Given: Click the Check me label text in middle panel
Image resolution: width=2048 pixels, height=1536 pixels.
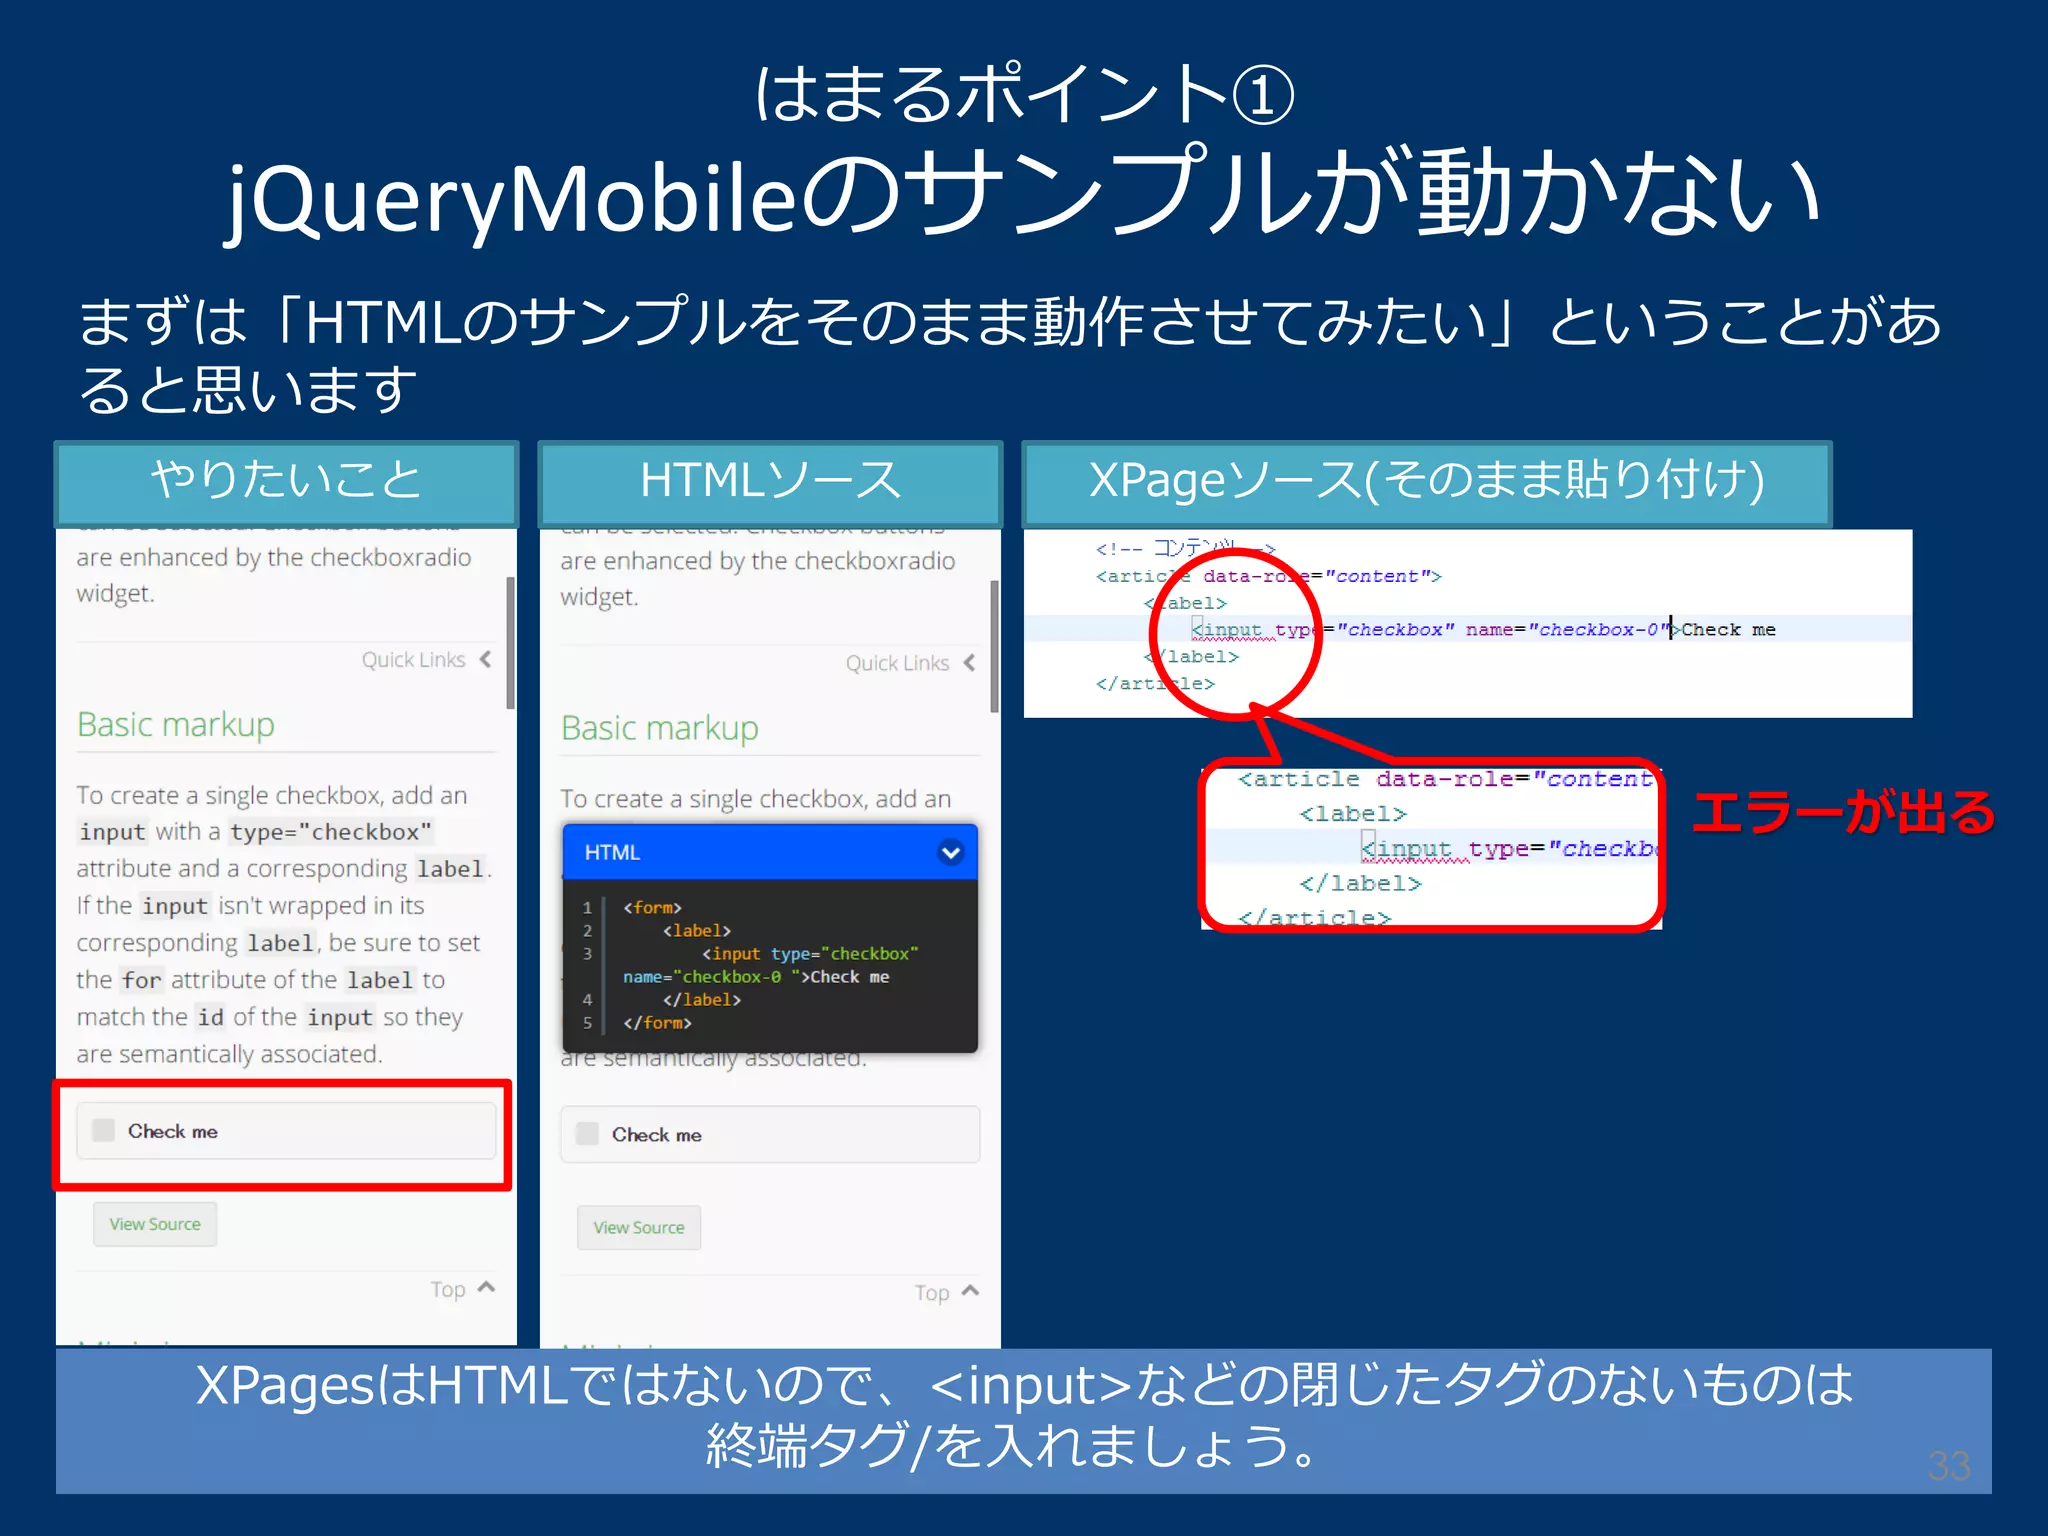Looking at the screenshot, I should click(657, 1134).
